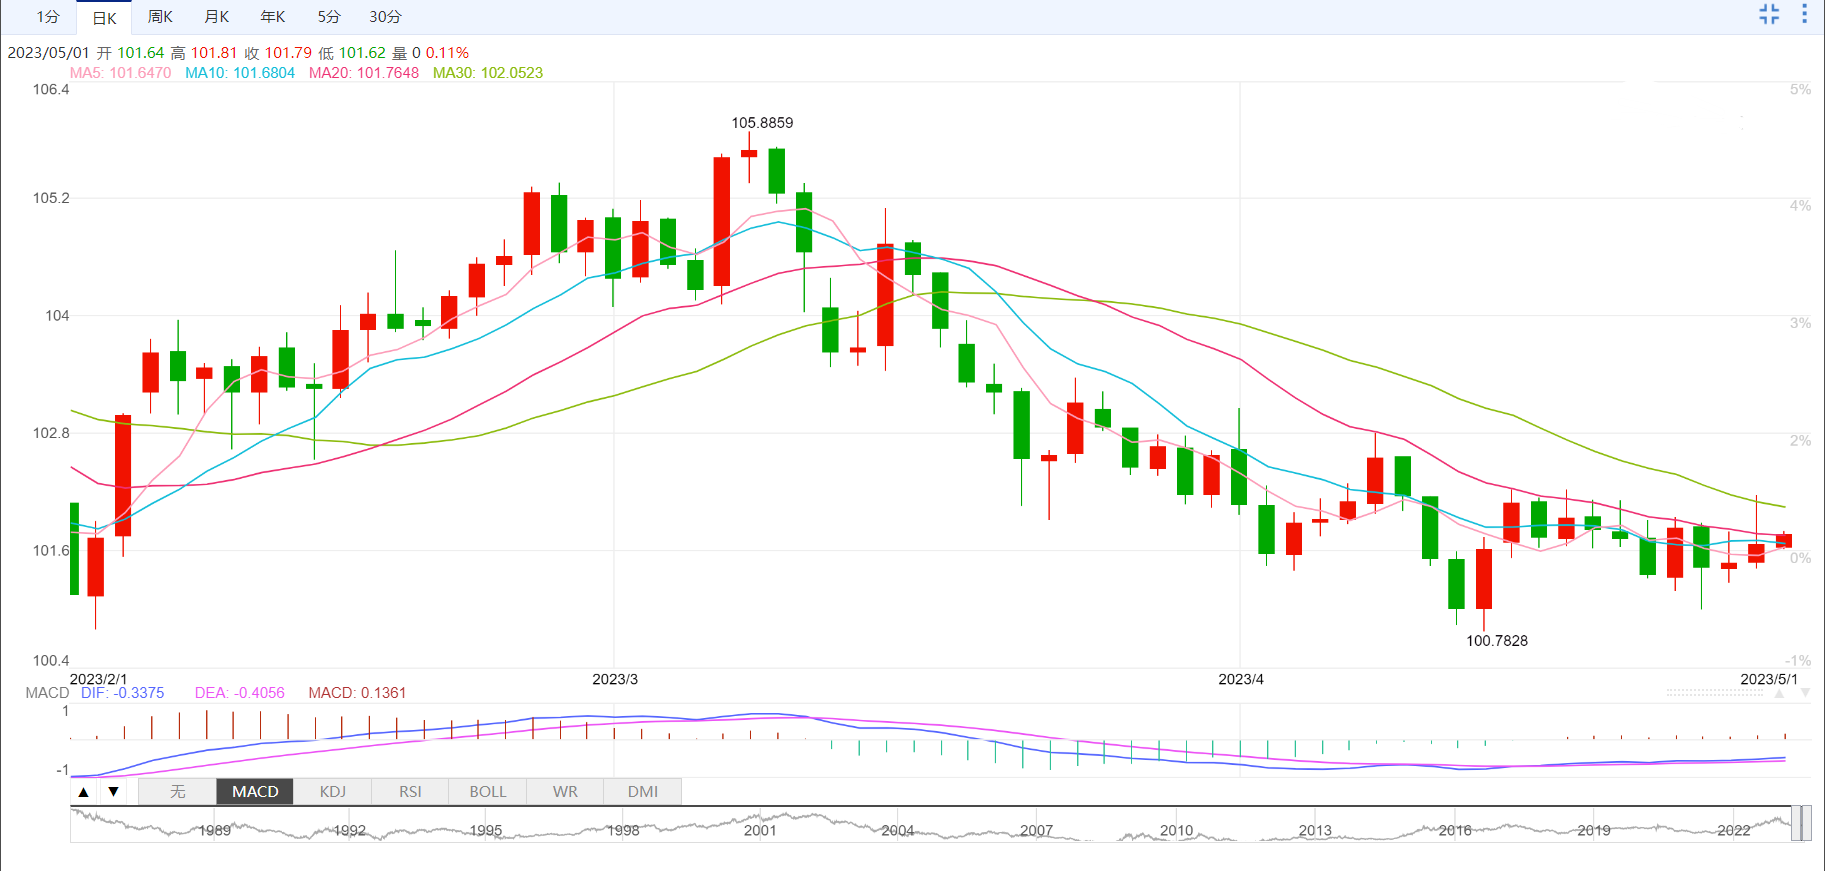Click the 2023/4 date axis label

1241,679
